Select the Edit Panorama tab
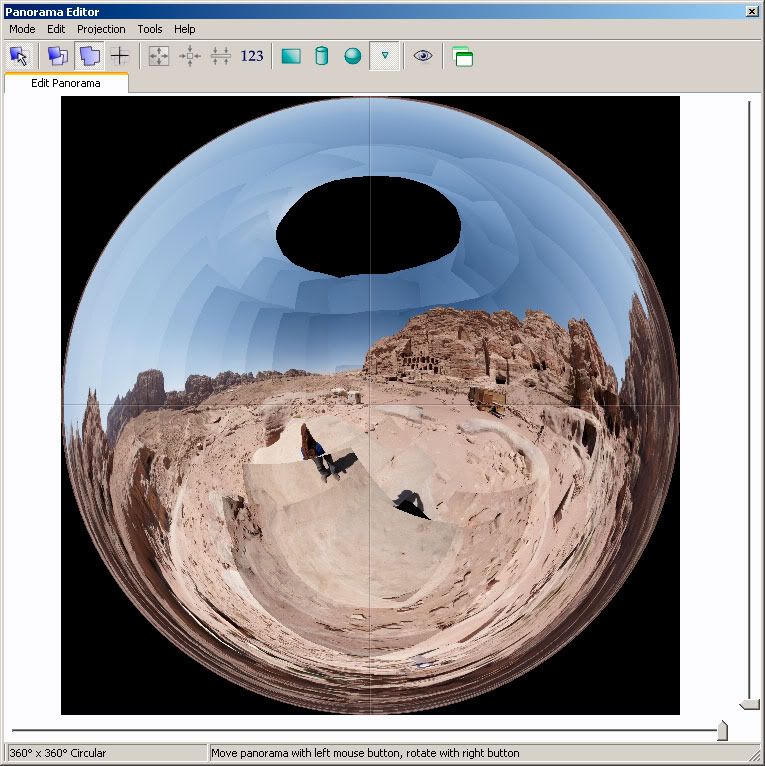Screen dimensions: 765x766 coord(66,83)
